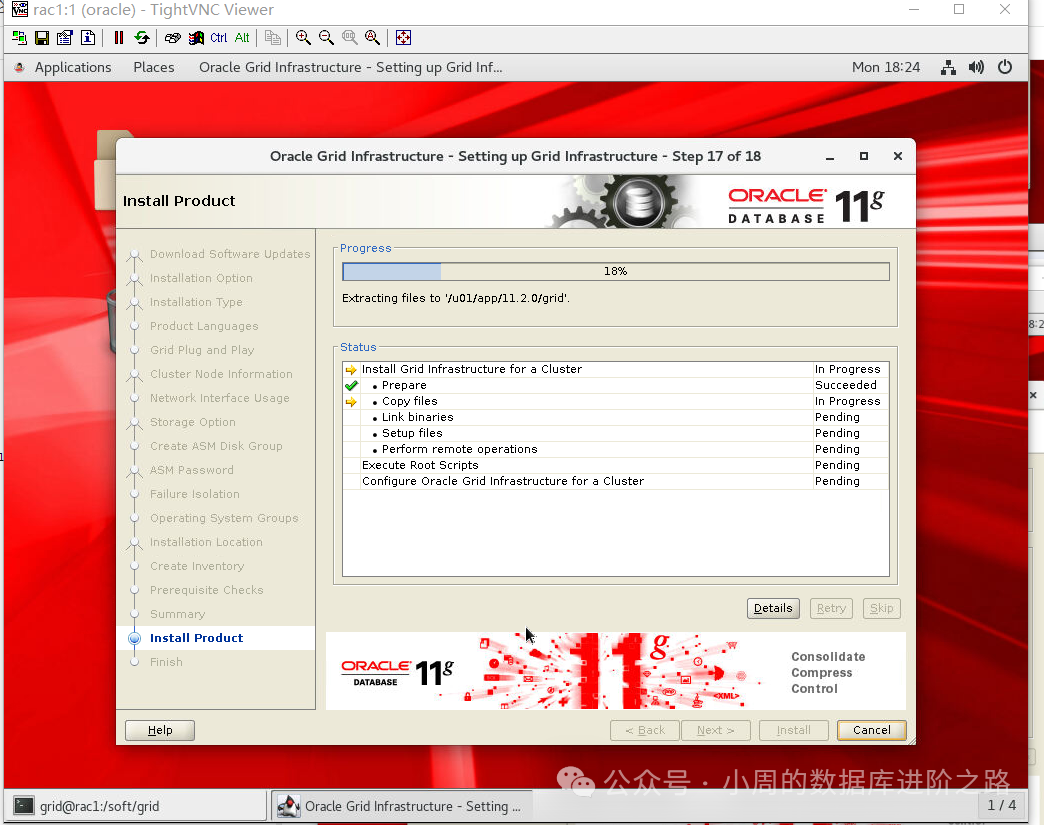The height and width of the screenshot is (825, 1044).
Task: Select the Create Inventory step
Action: point(197,566)
